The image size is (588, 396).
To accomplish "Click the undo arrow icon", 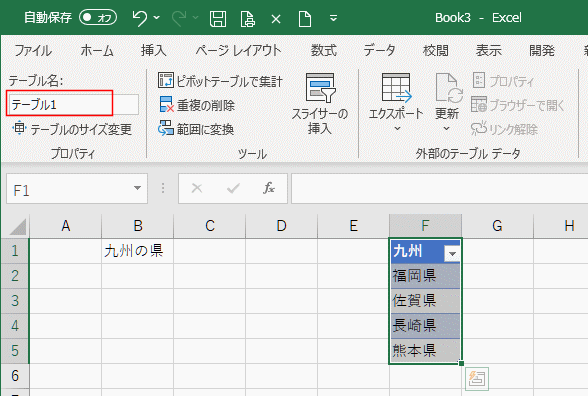I will click(140, 18).
